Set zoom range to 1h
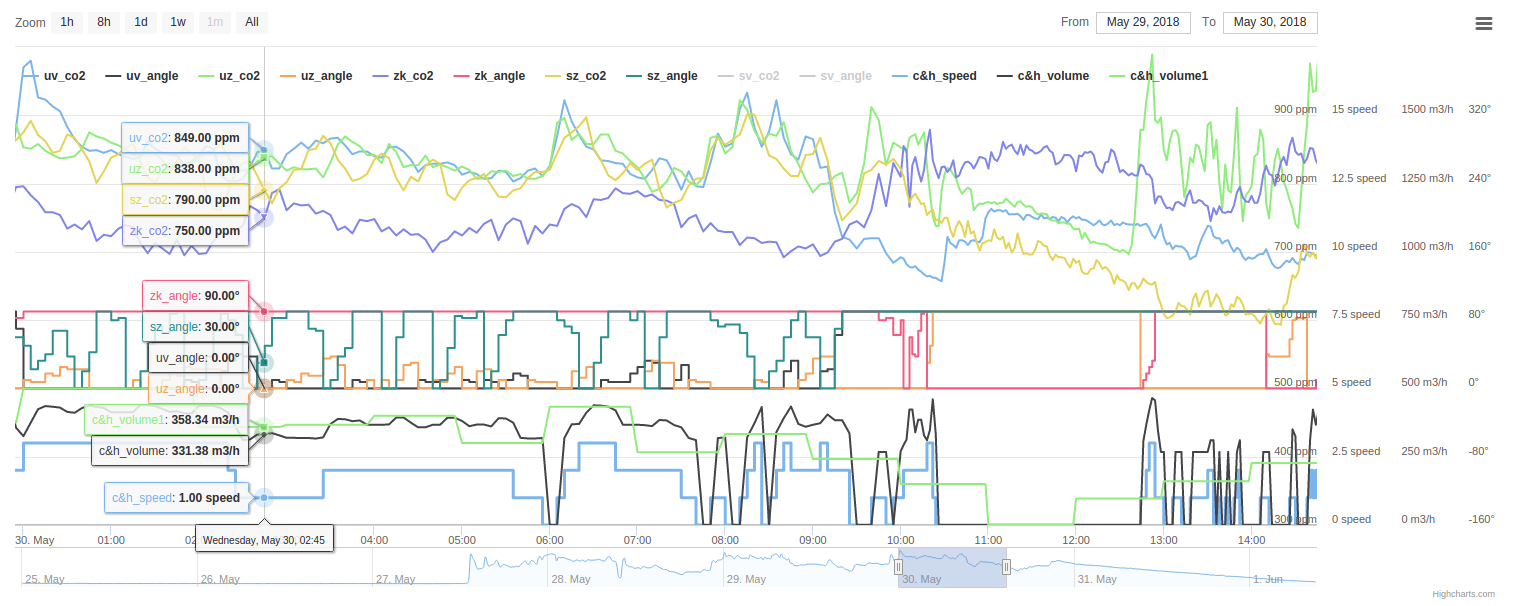 tap(67, 22)
